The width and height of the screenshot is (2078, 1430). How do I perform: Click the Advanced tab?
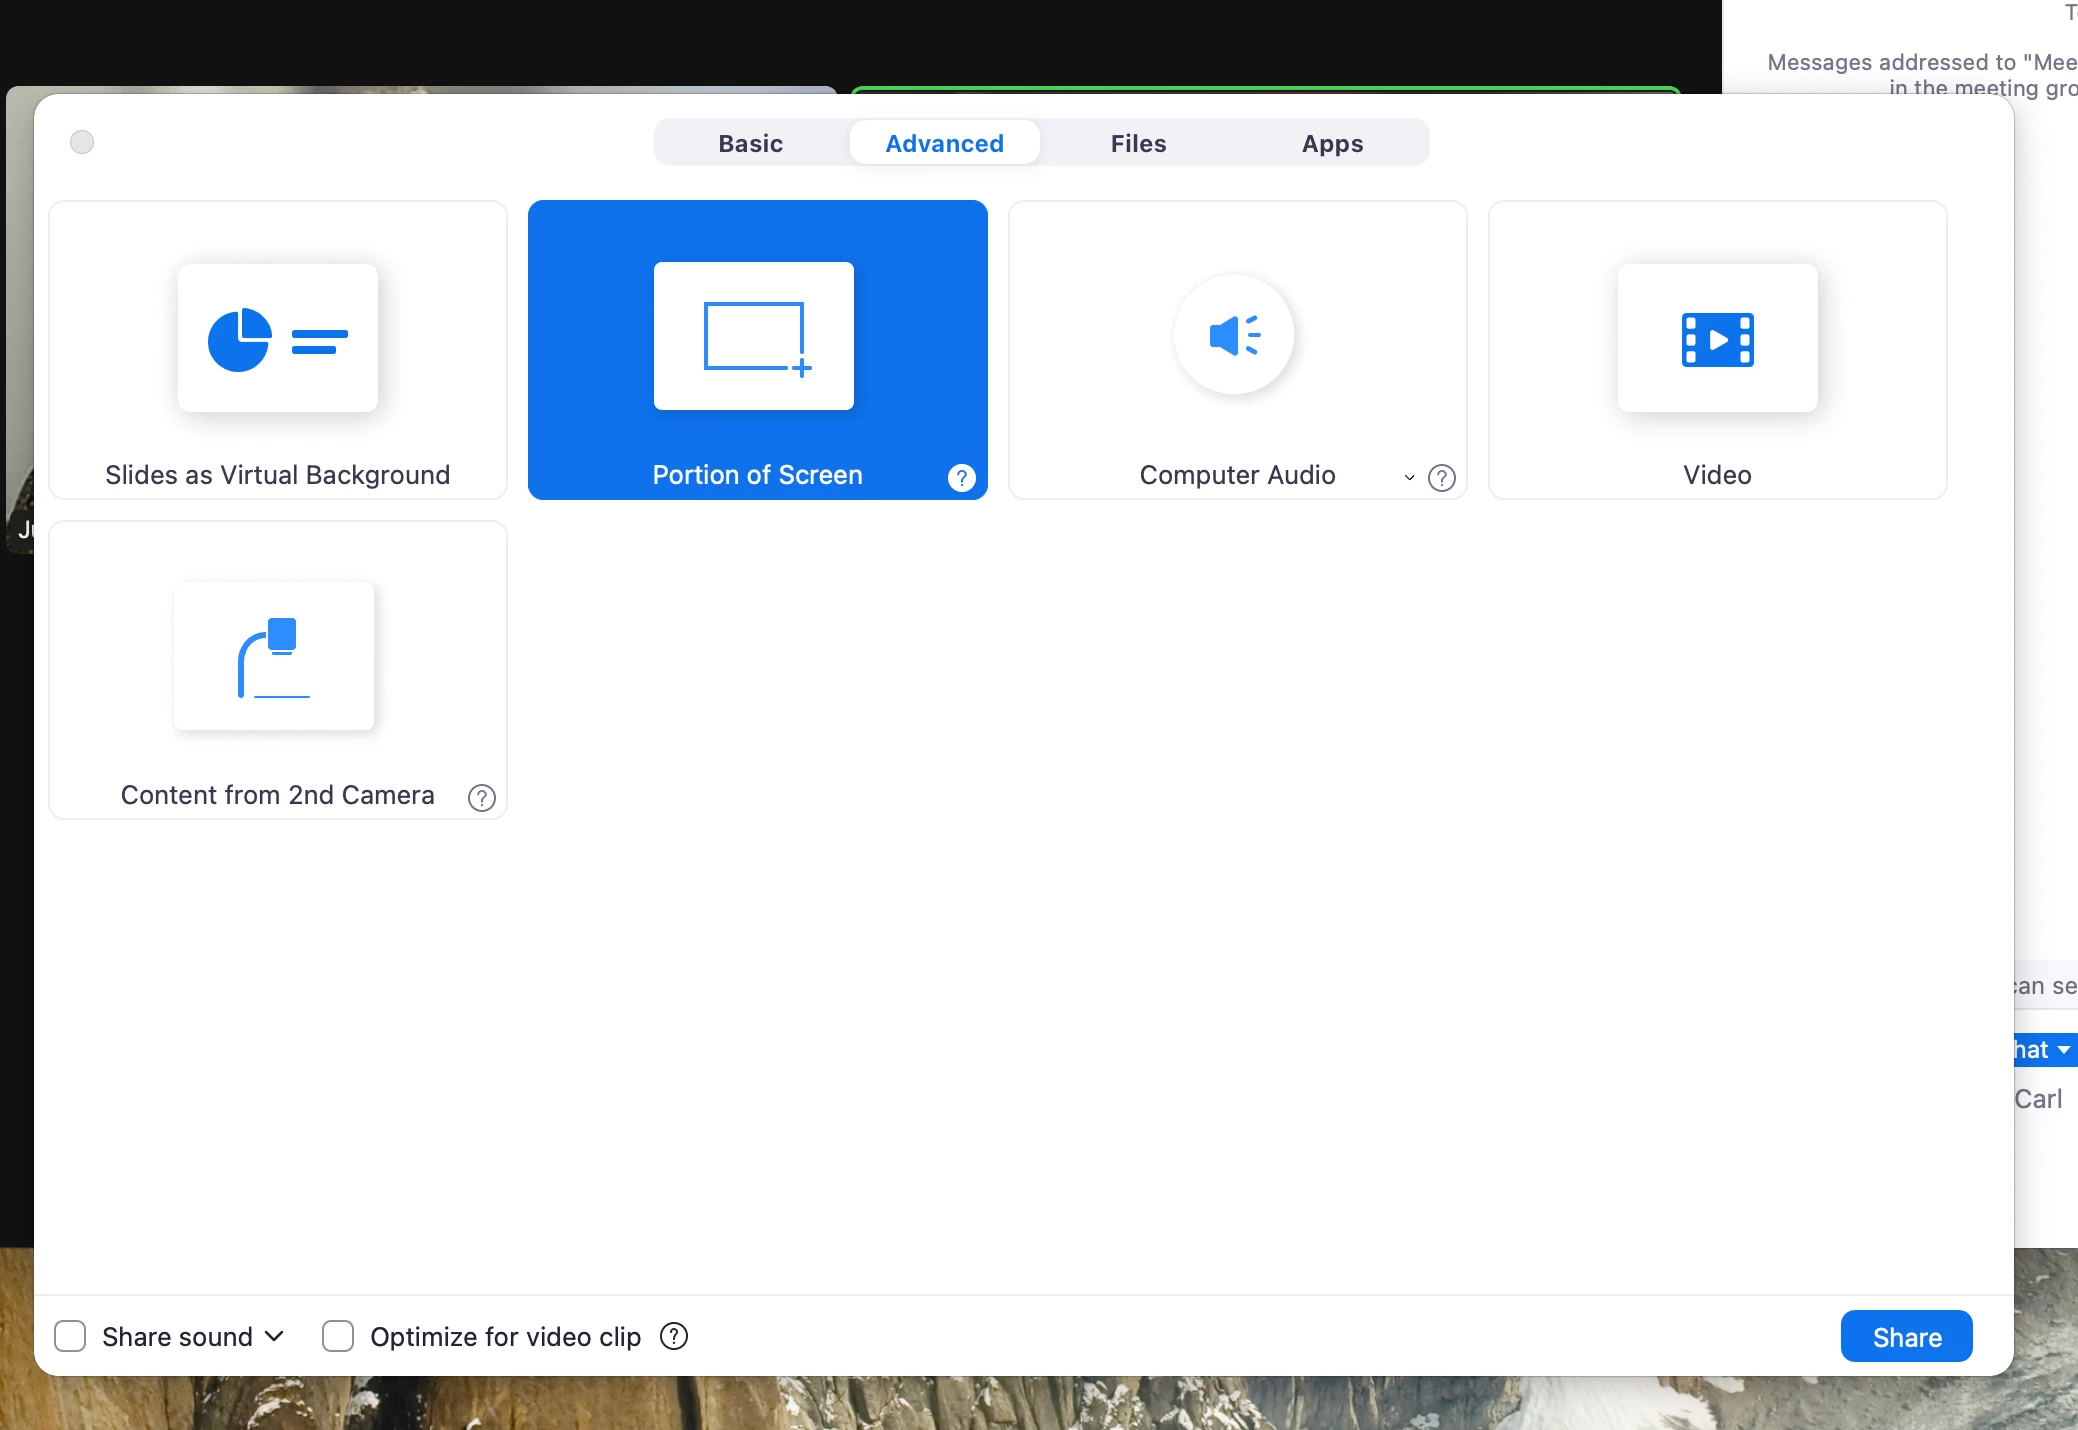tap(944, 143)
